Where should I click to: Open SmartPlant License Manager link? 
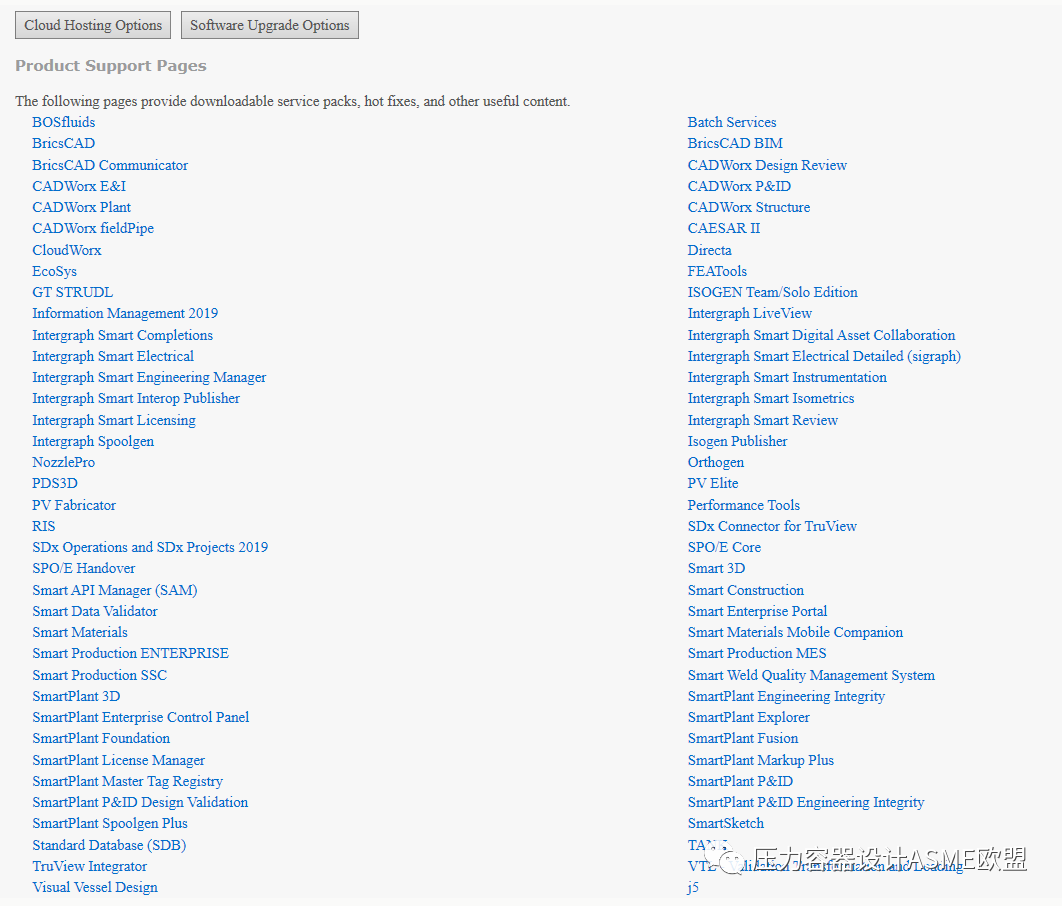[x=118, y=760]
